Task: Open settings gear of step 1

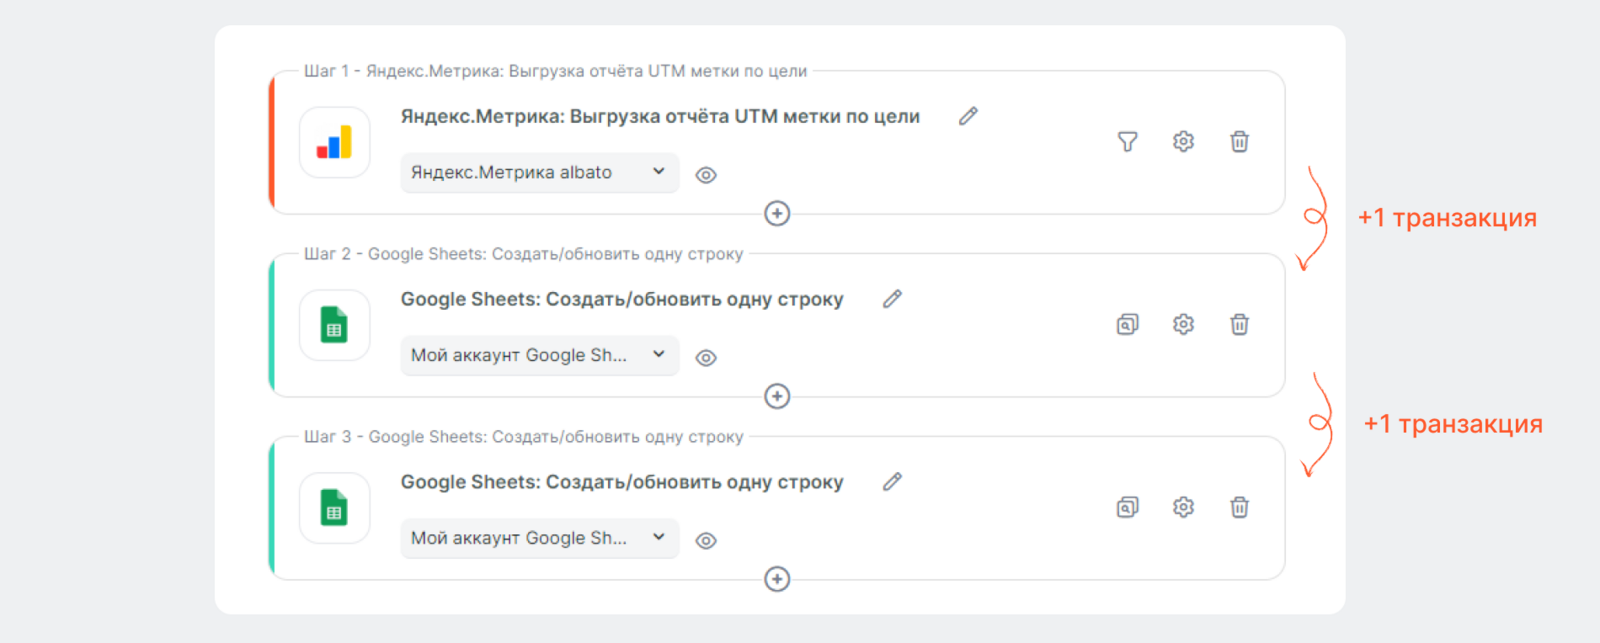Action: click(x=1183, y=142)
